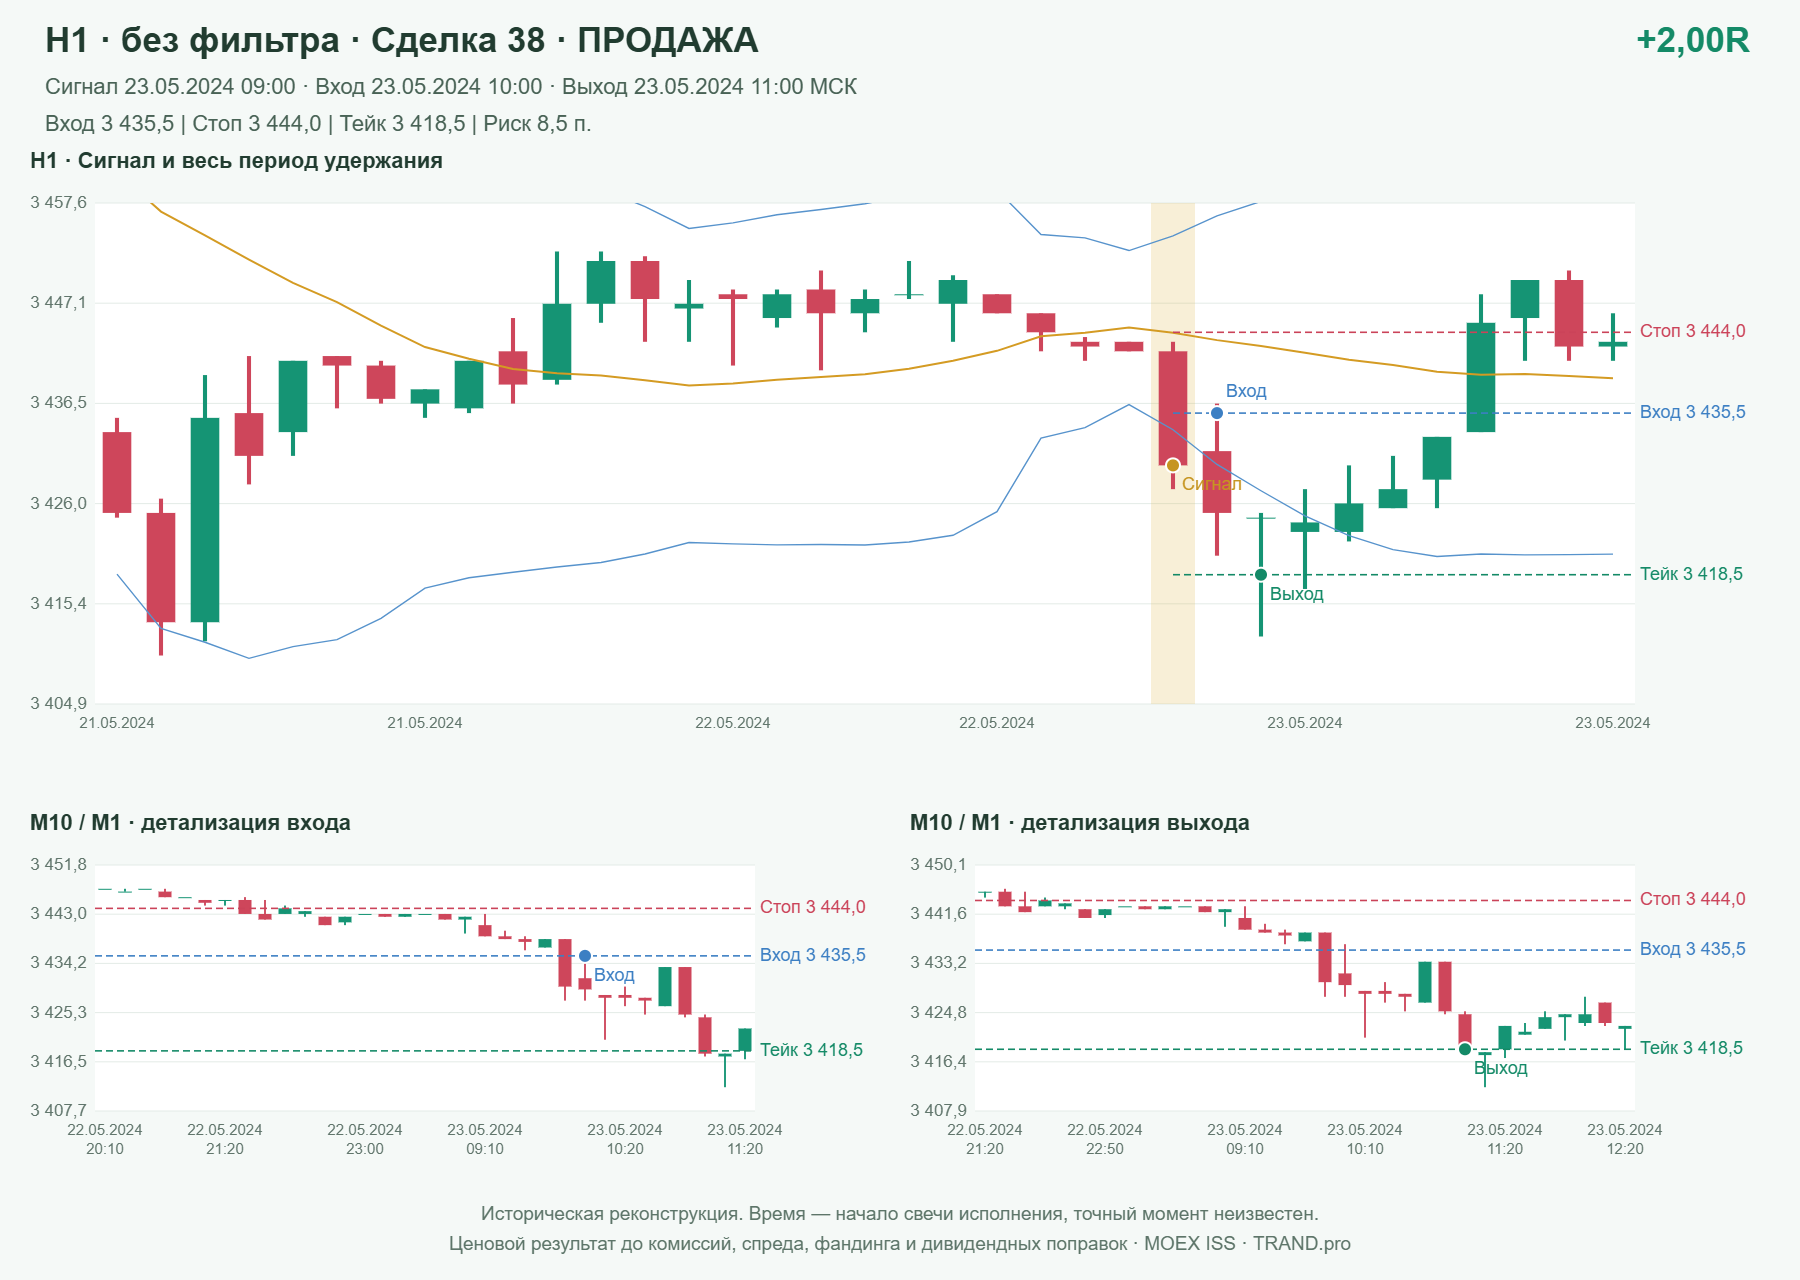Click the '3 451,8' axis label in entry chart

58,865
